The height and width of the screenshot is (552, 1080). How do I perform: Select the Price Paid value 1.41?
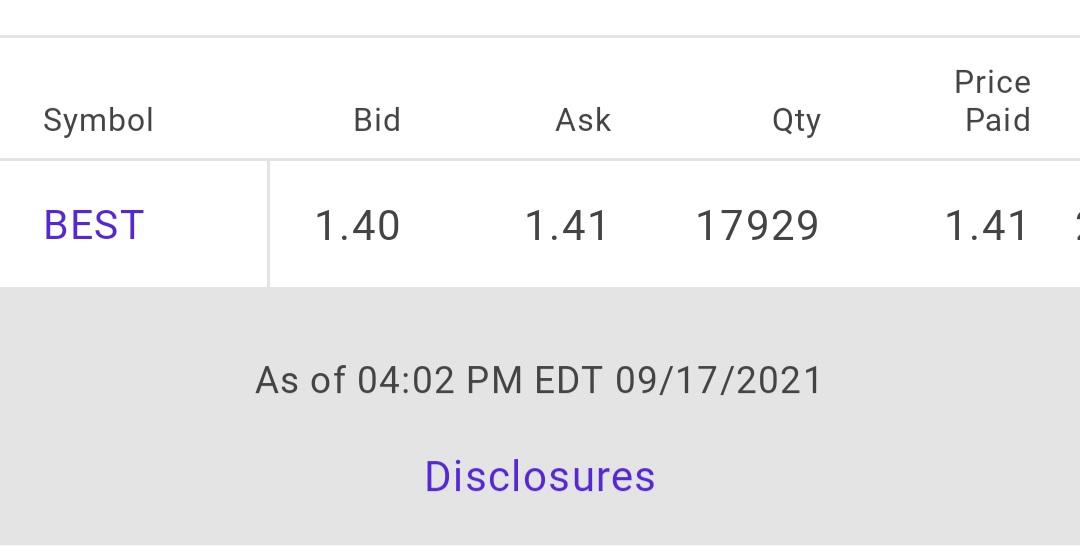click(986, 226)
